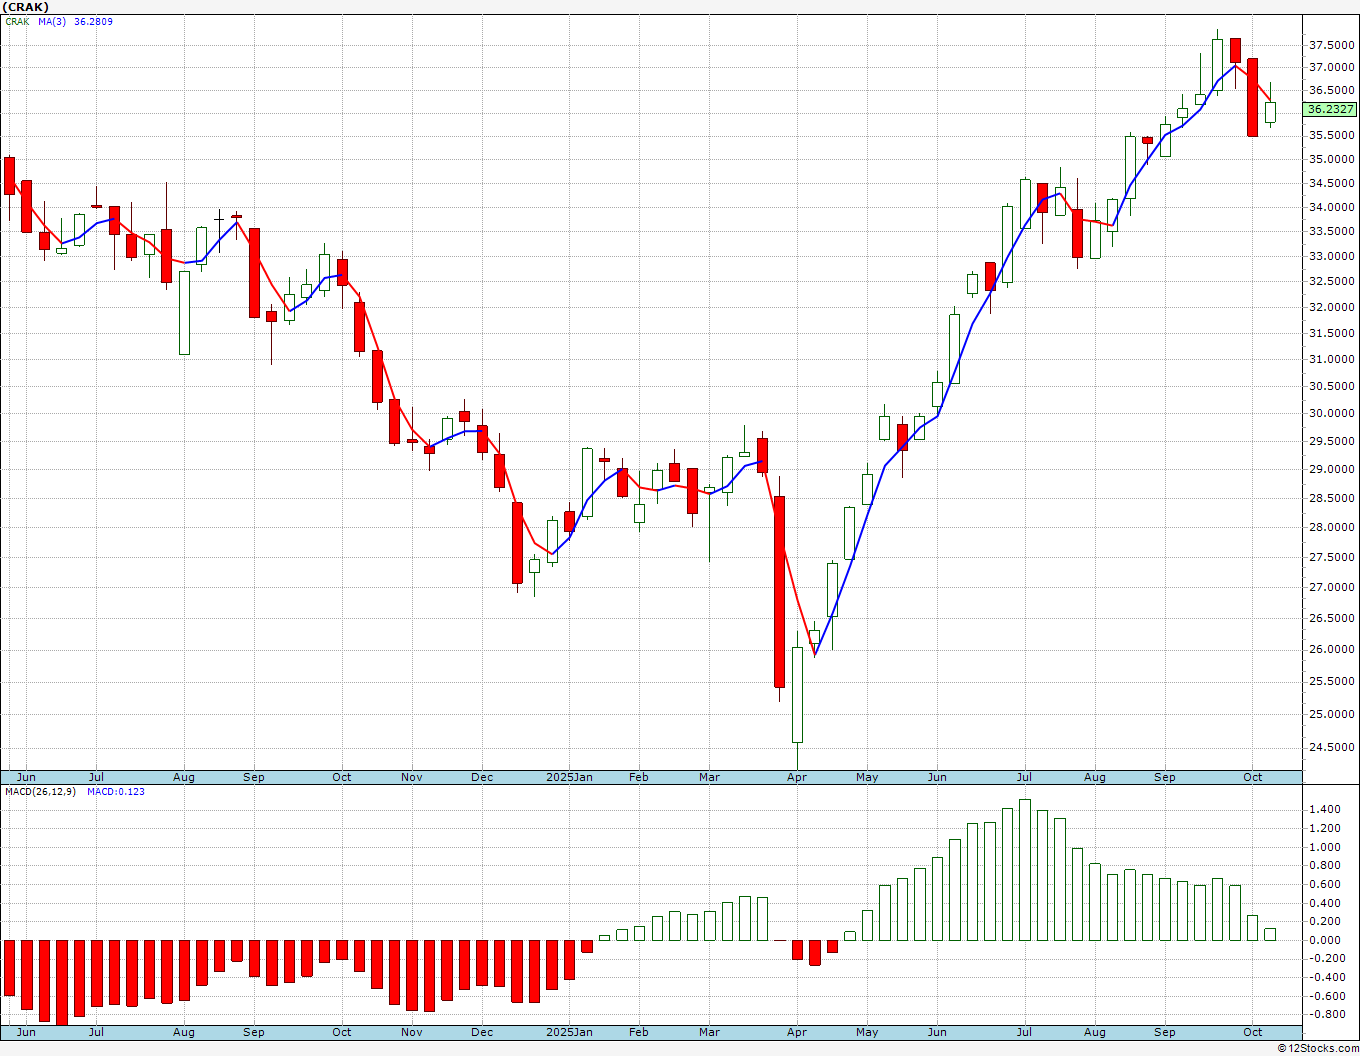Viewport: 1360px width, 1056px height.
Task: Select the 29.0000 price axis label
Action: tap(1331, 469)
